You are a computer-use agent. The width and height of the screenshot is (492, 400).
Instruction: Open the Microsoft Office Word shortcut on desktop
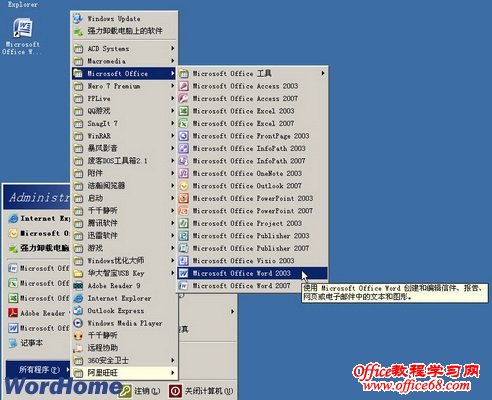click(x=22, y=37)
